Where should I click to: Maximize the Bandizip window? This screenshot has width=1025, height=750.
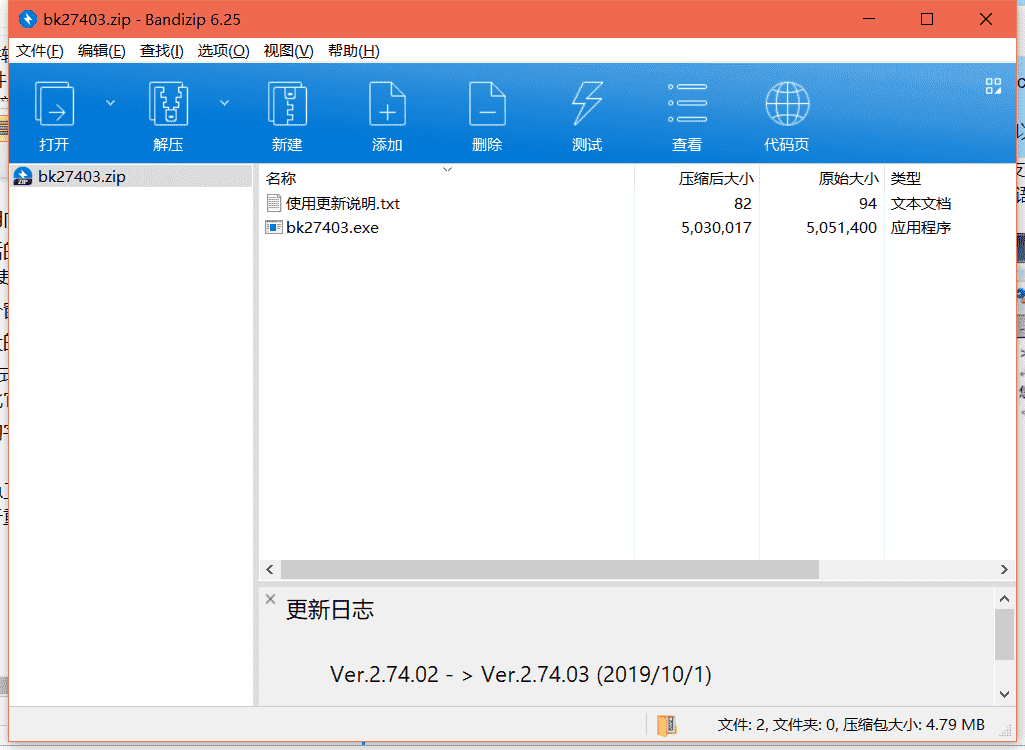pos(927,19)
